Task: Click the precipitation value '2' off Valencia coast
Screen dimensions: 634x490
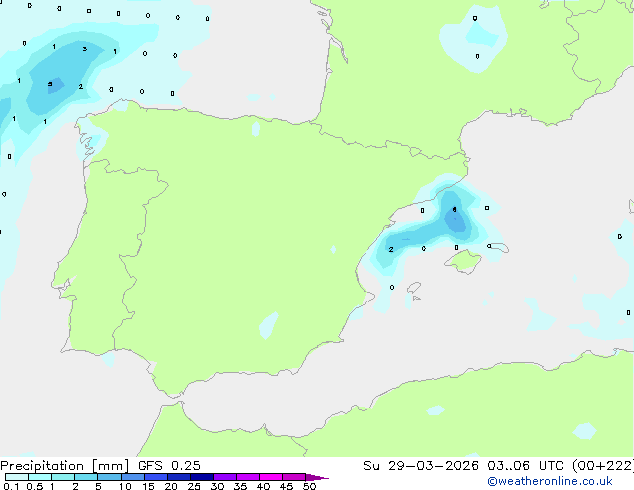Action: point(391,249)
